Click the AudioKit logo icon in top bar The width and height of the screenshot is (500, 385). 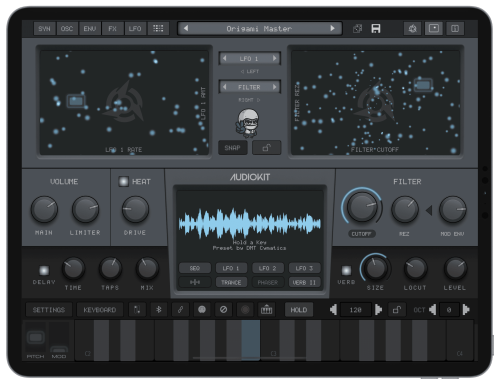pos(412,29)
